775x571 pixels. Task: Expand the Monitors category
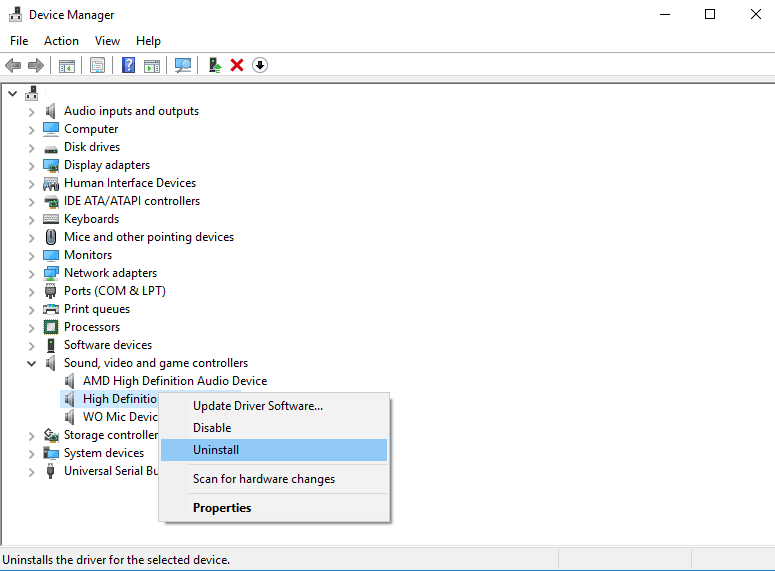pyautogui.click(x=32, y=256)
